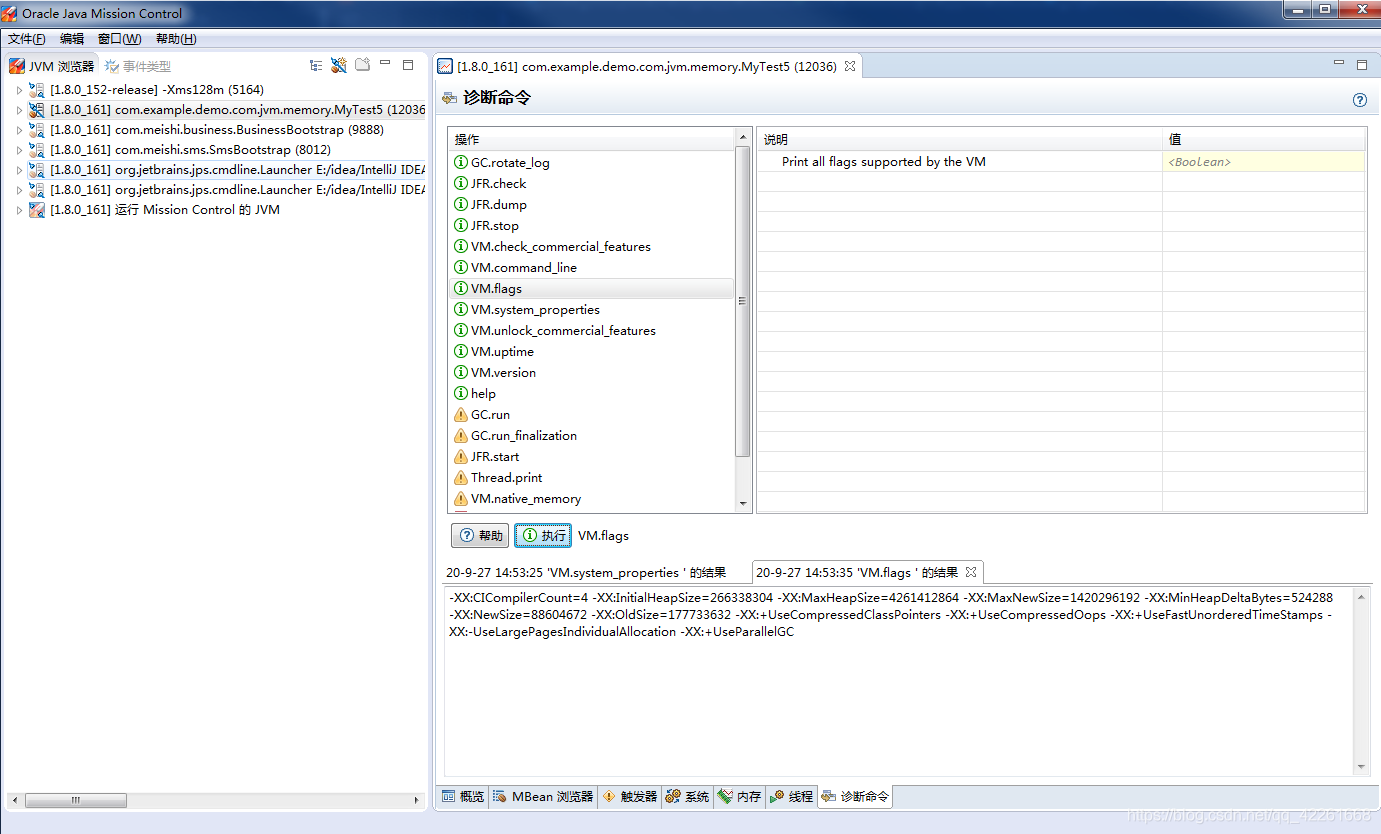The image size is (1381, 834).
Task: Open the VM.system_properties result tab
Action: click(x=586, y=573)
